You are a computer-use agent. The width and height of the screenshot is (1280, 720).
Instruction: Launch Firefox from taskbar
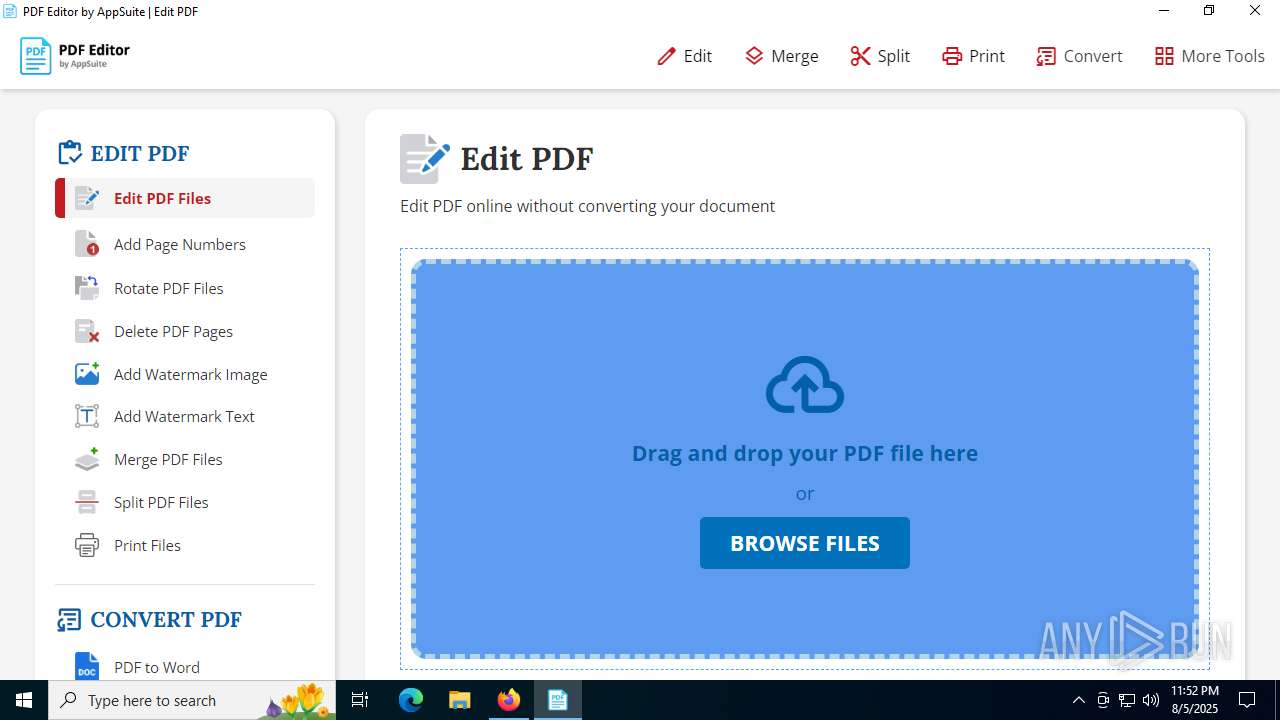509,700
